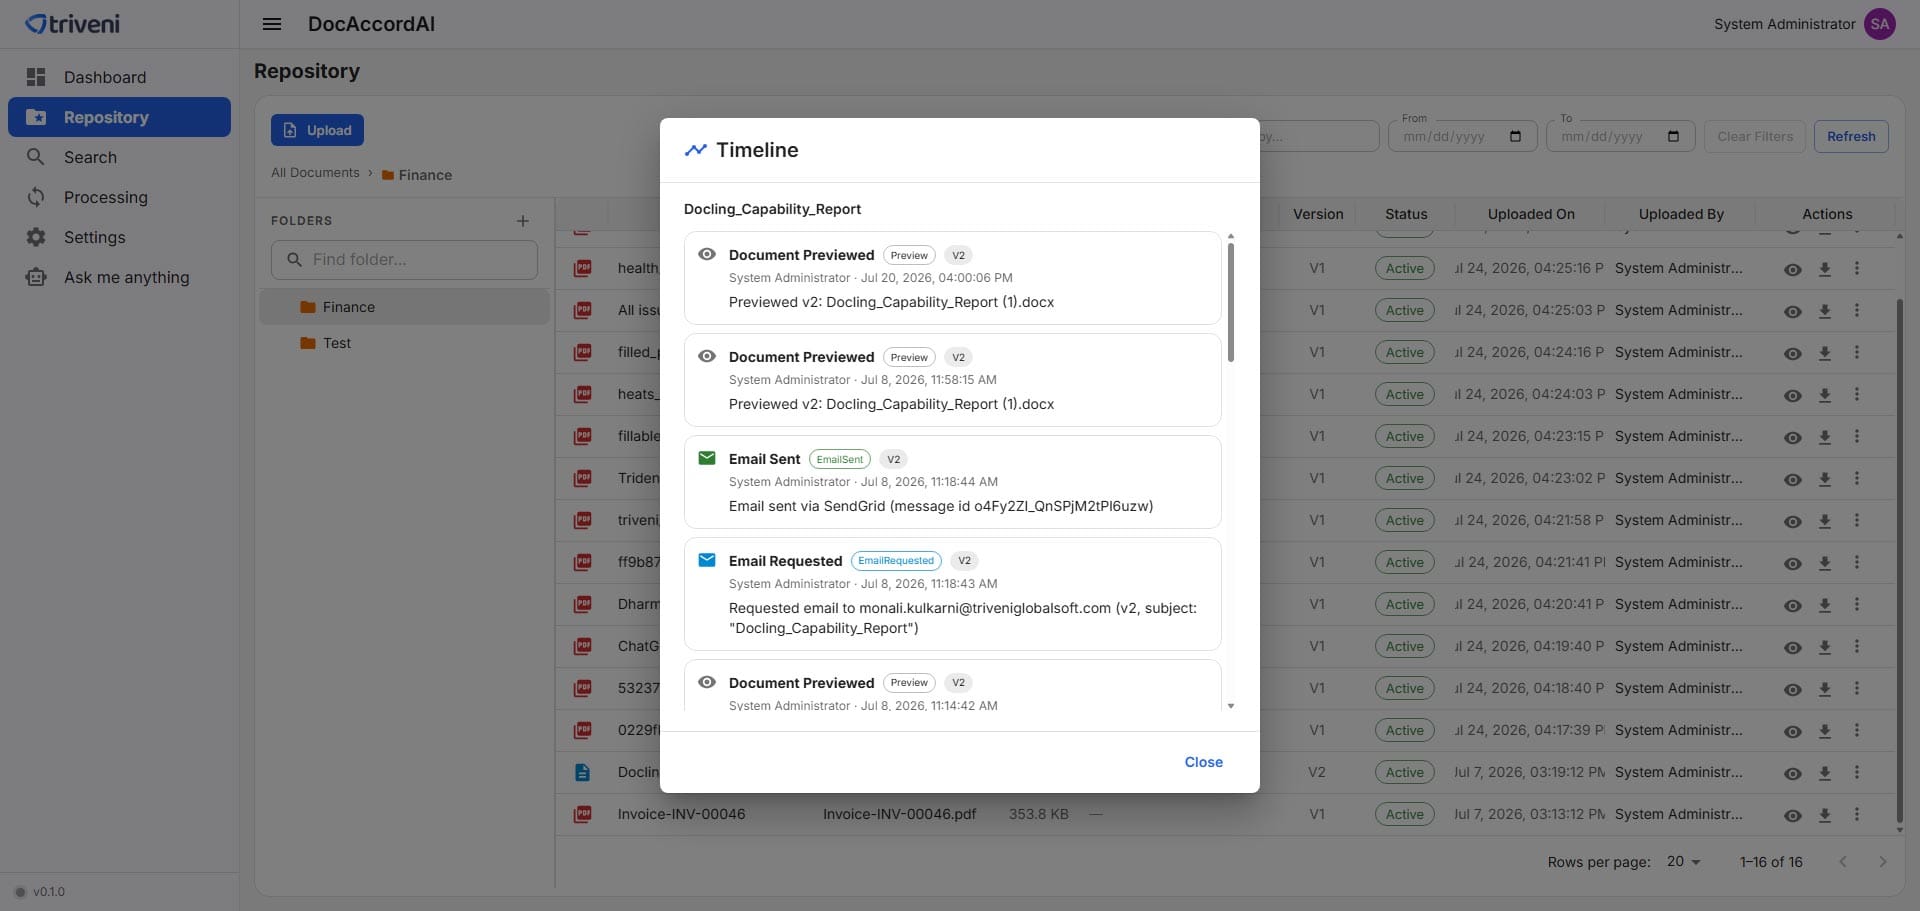1920x911 pixels.
Task: Click the Upload button
Action: pyautogui.click(x=317, y=130)
